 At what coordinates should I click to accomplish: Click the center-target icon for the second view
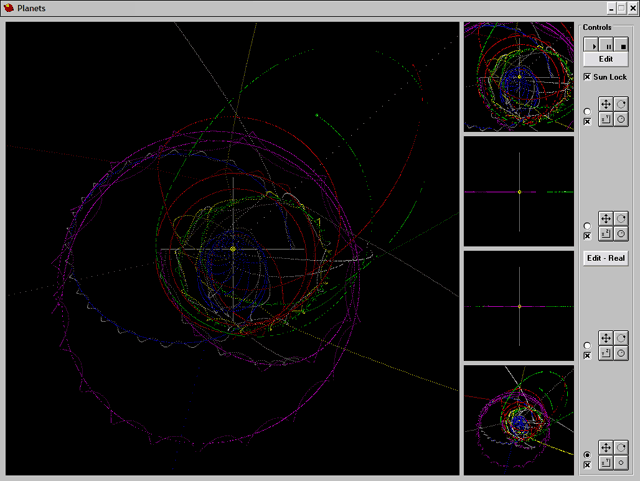[x=621, y=234]
